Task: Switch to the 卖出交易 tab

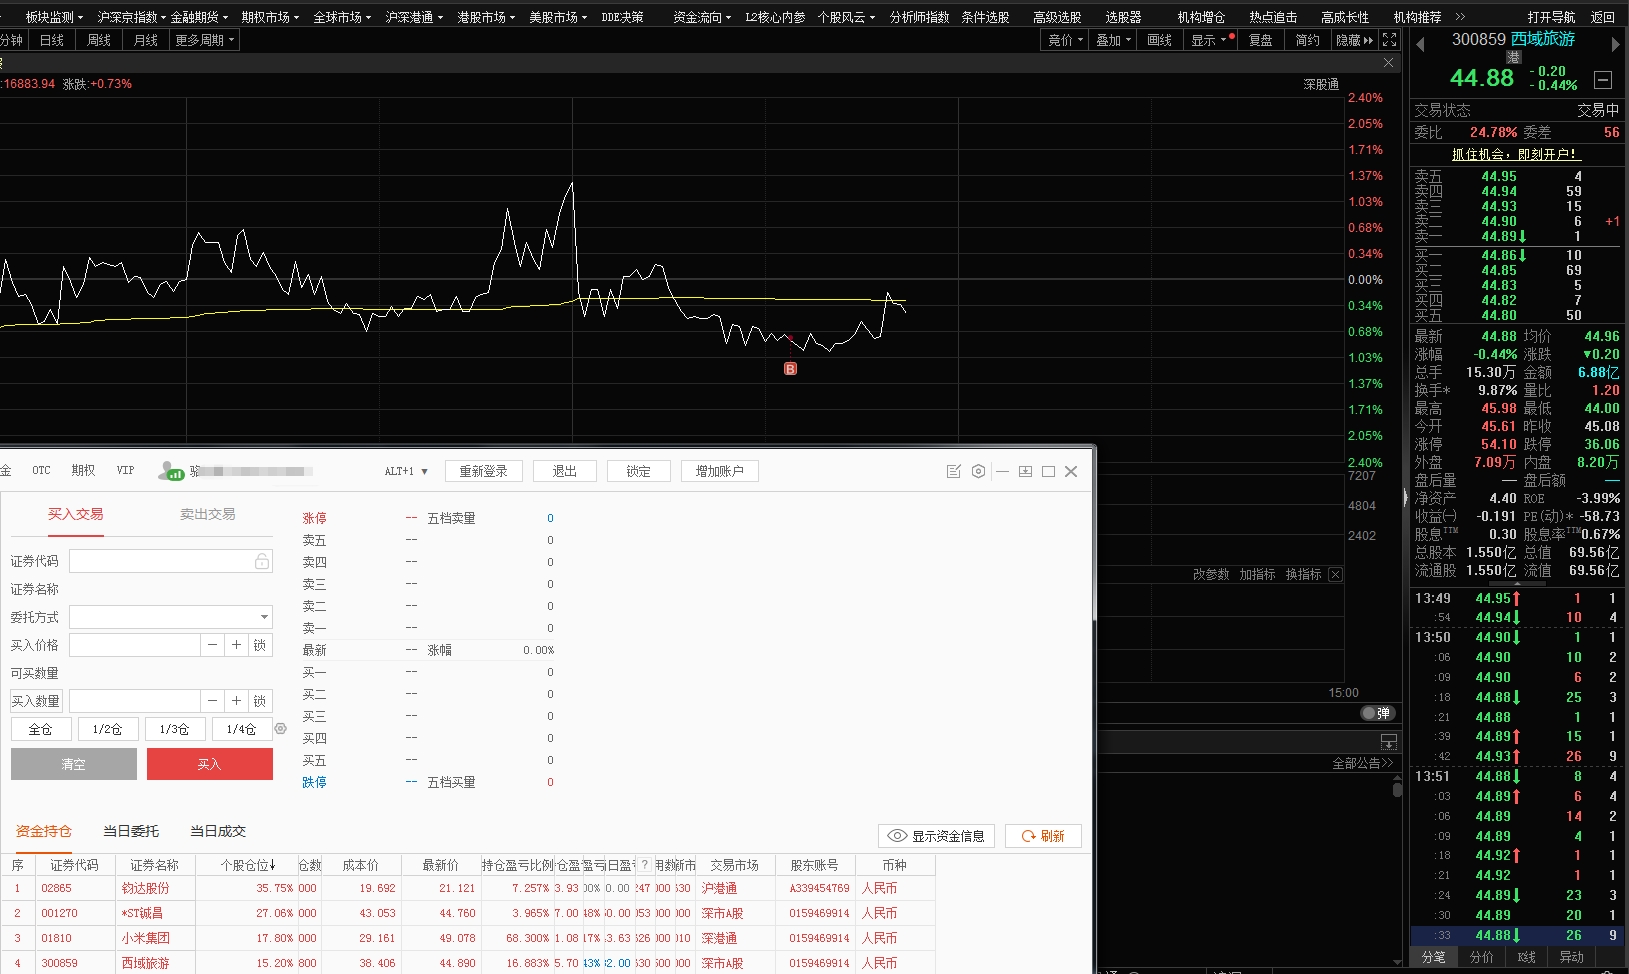Action: point(208,514)
